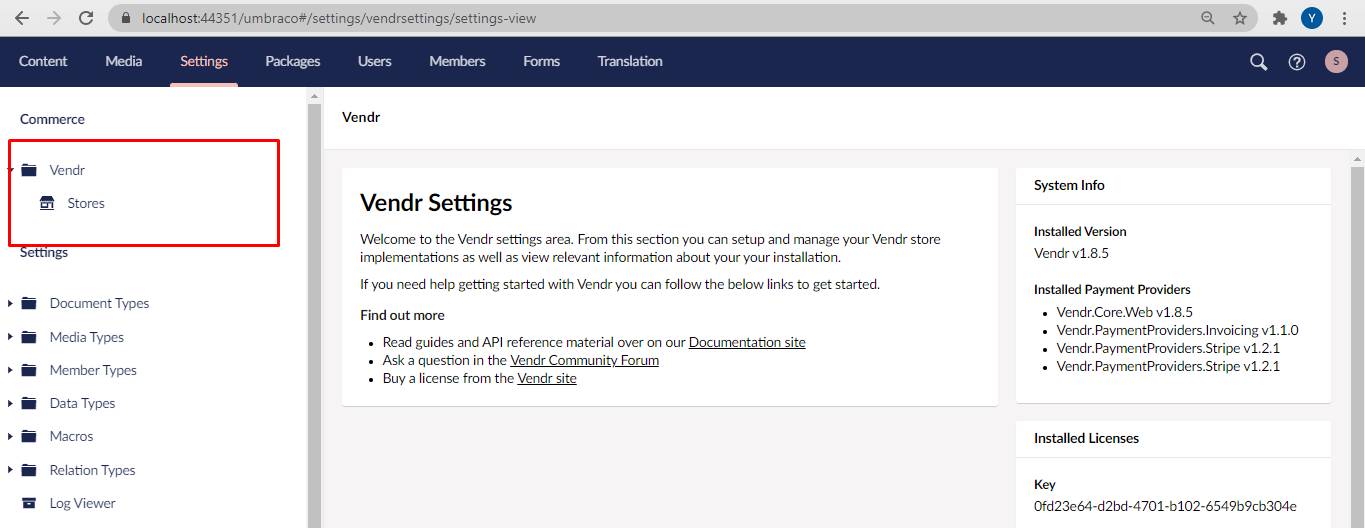Click the Vendr folder icon
The width and height of the screenshot is (1365, 528).
[x=29, y=170]
